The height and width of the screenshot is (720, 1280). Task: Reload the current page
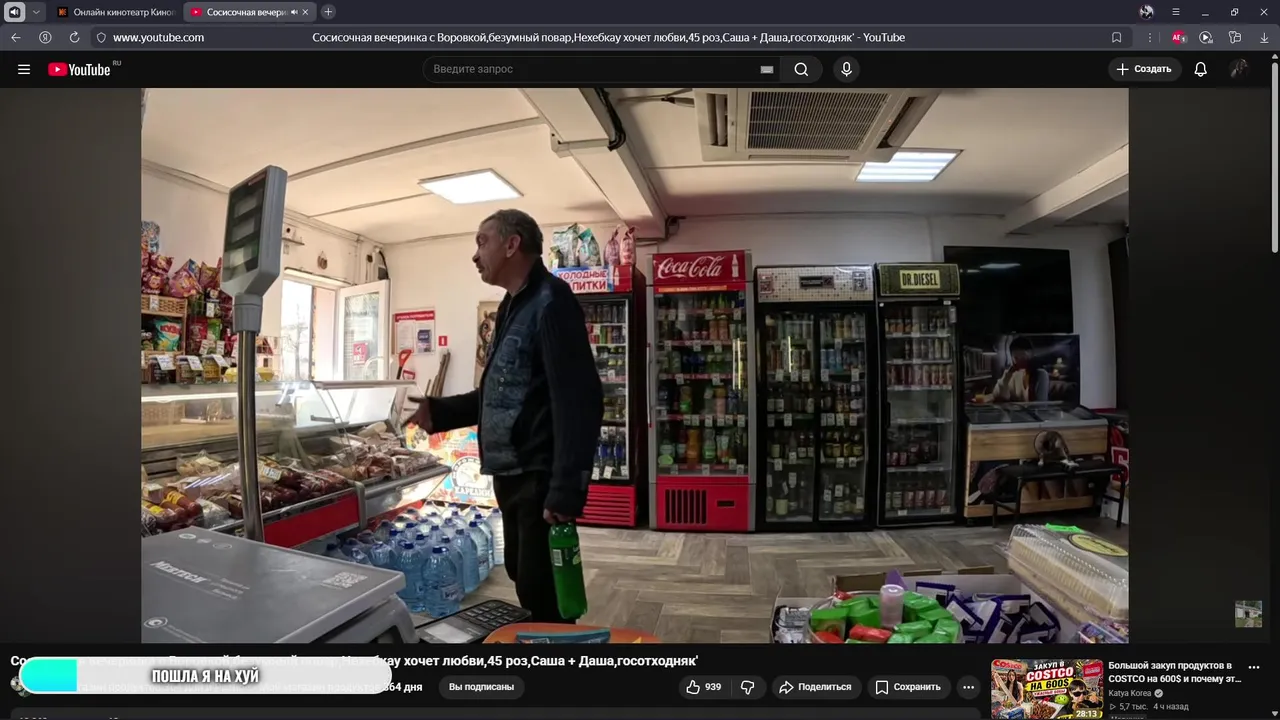pyautogui.click(x=74, y=37)
